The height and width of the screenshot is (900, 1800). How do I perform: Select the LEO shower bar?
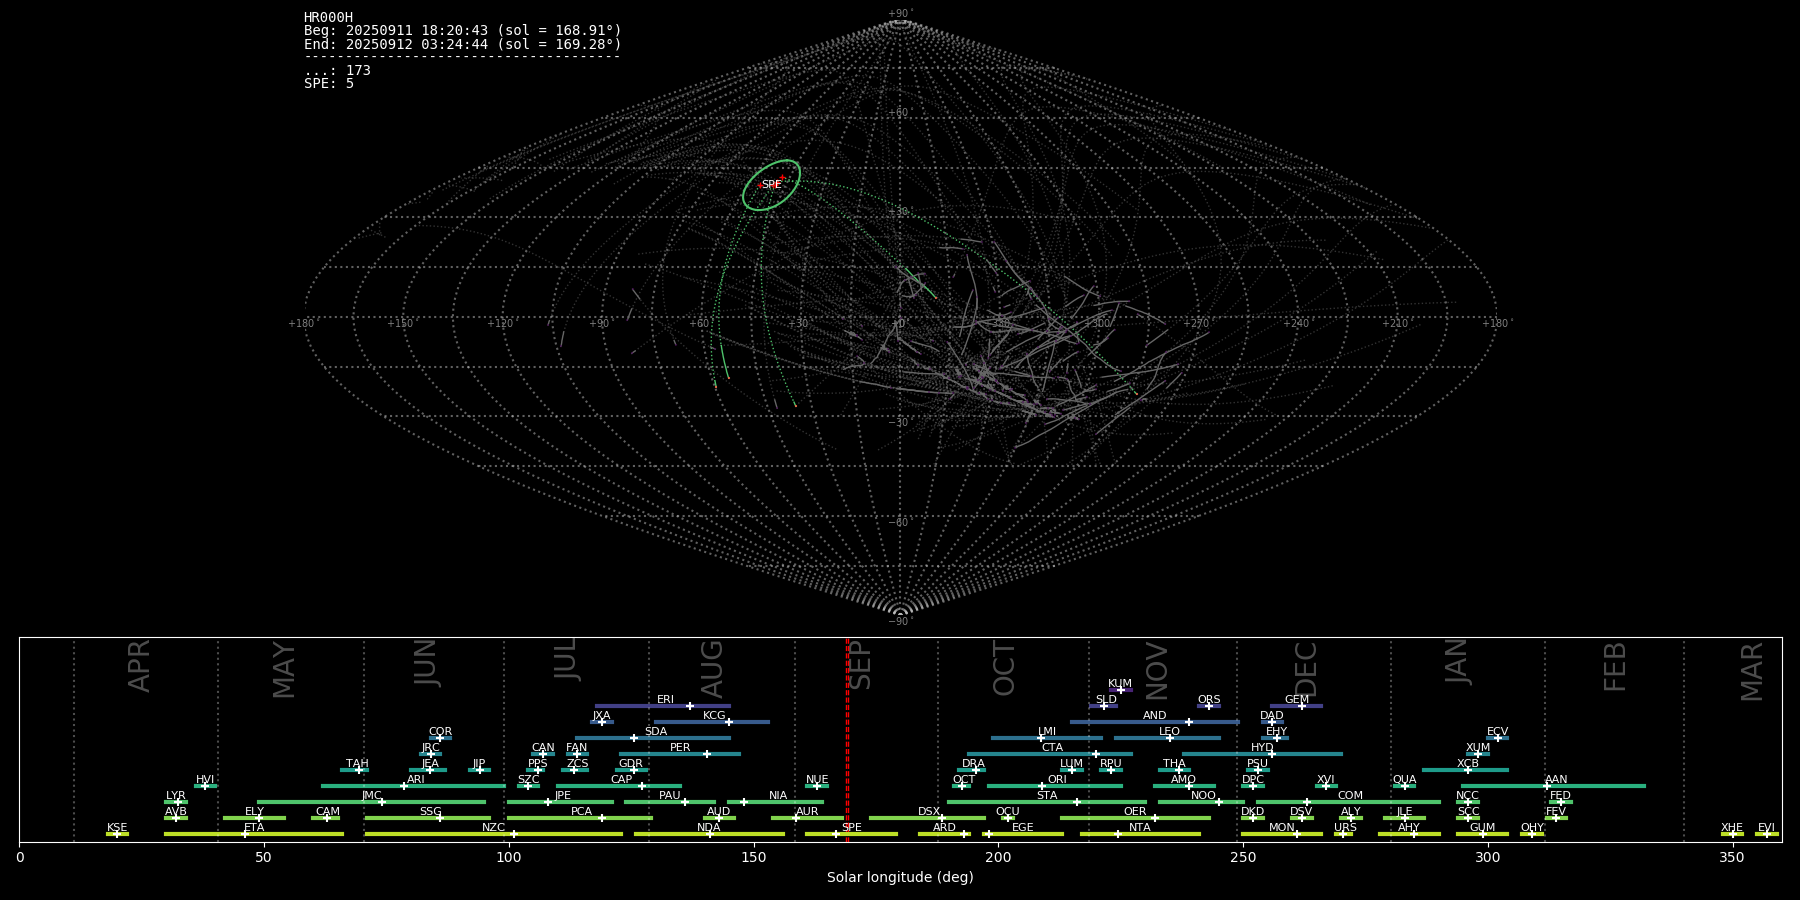coord(1167,738)
